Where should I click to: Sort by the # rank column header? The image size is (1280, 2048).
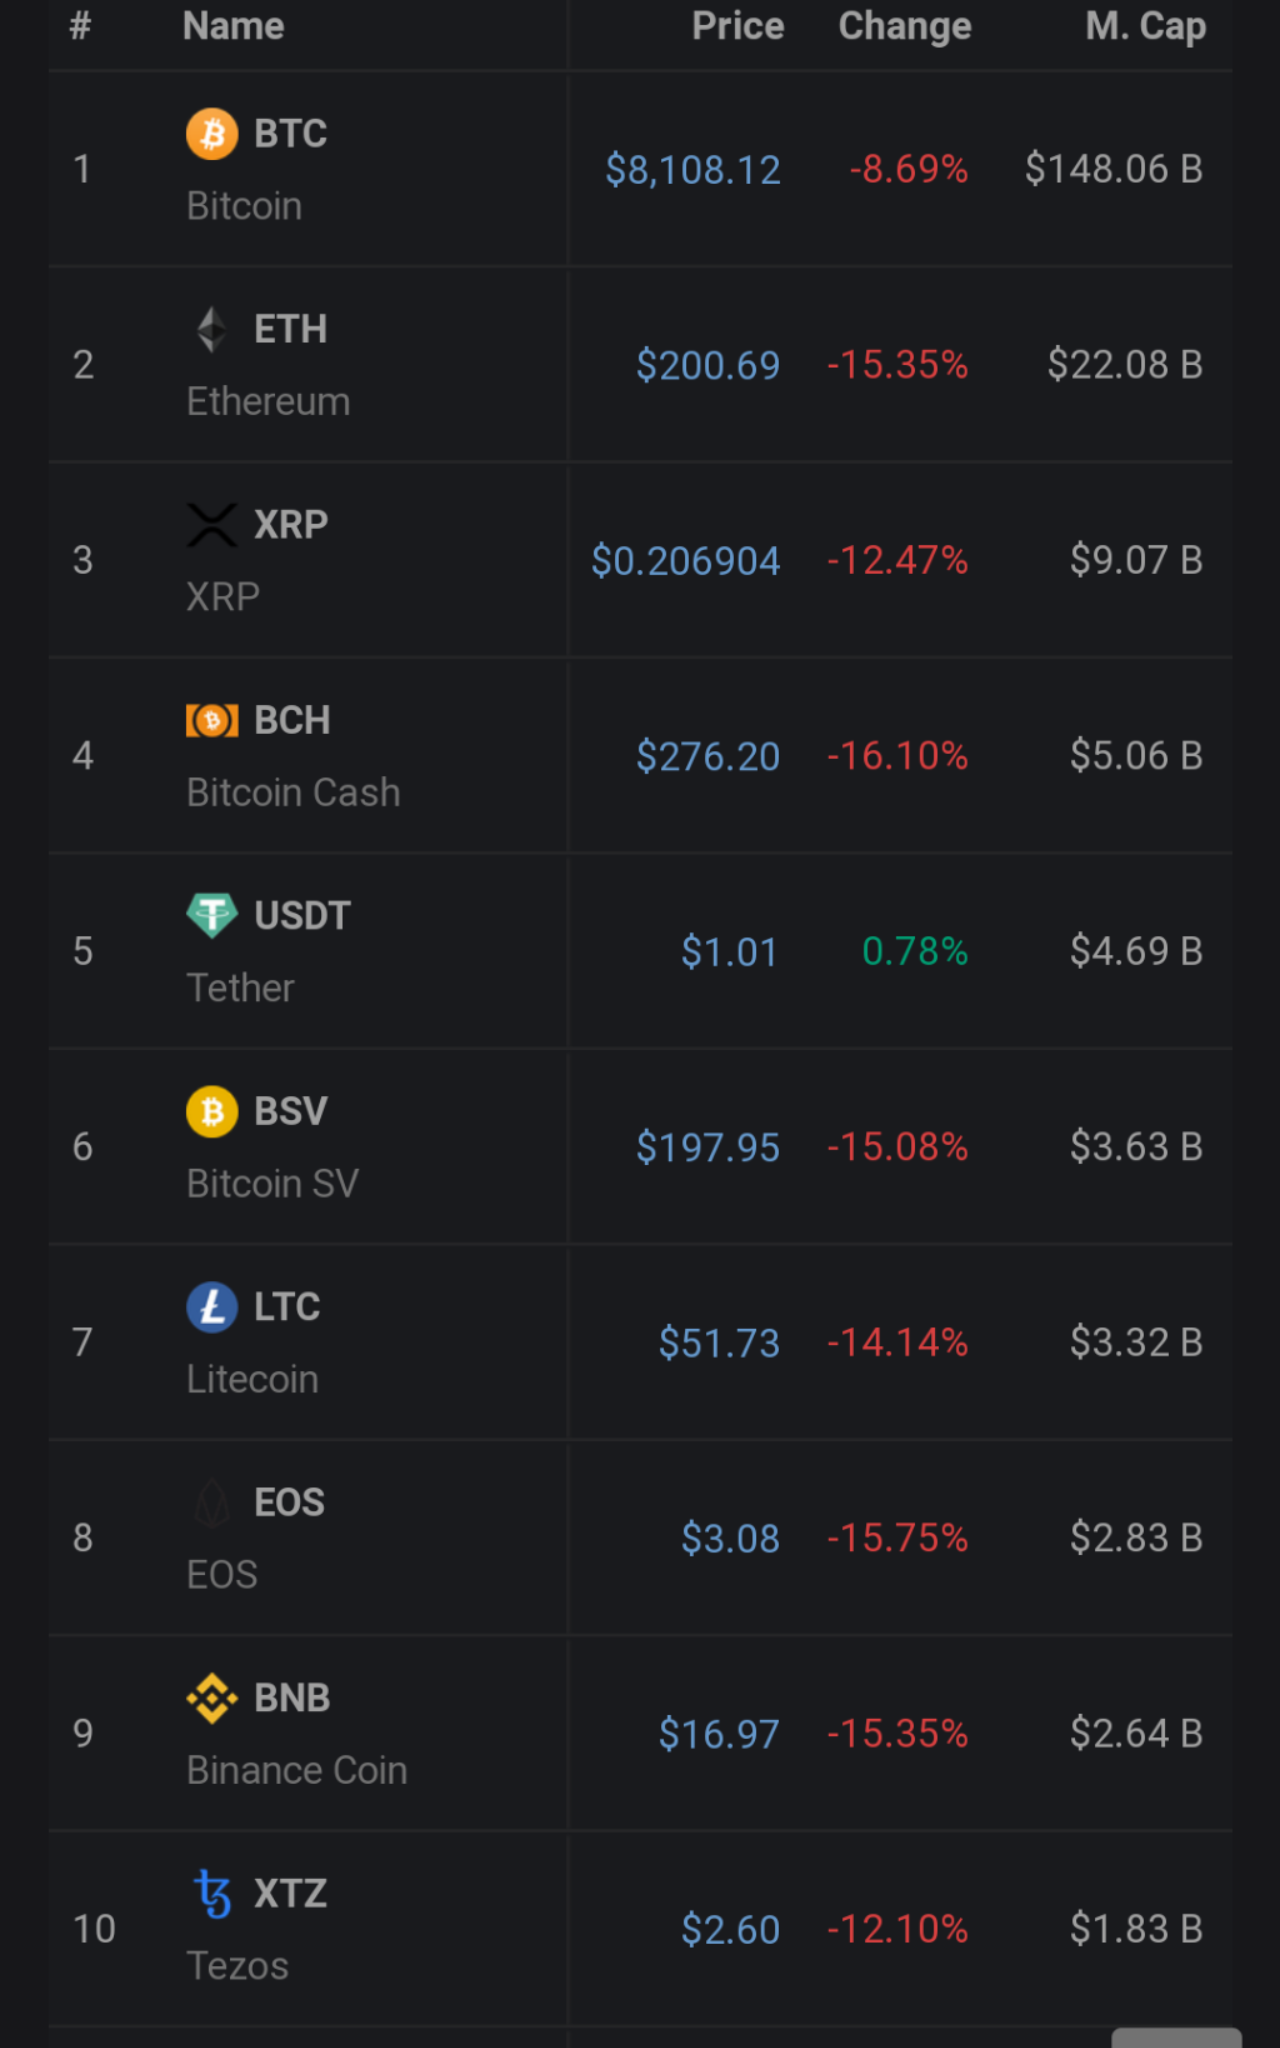click(x=80, y=25)
